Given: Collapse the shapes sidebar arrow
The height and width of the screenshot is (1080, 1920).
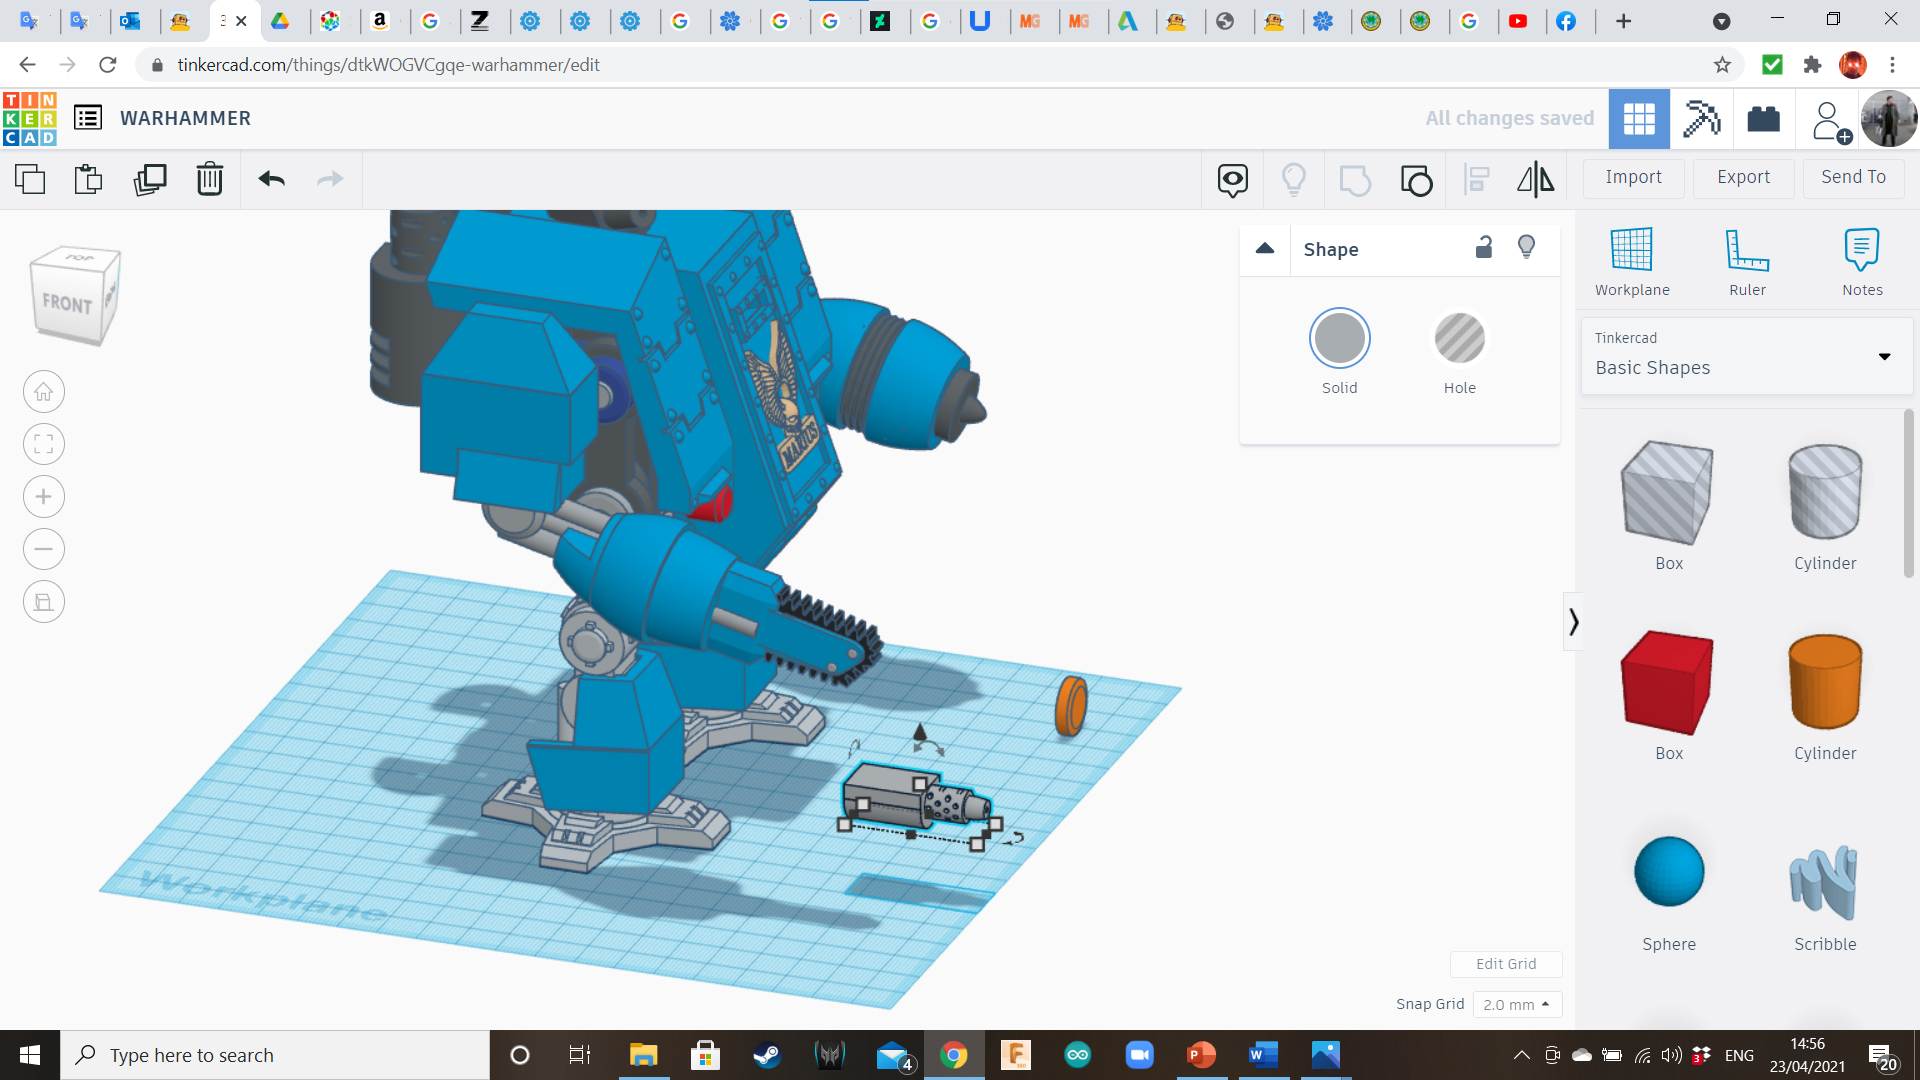Looking at the screenshot, I should [1573, 622].
